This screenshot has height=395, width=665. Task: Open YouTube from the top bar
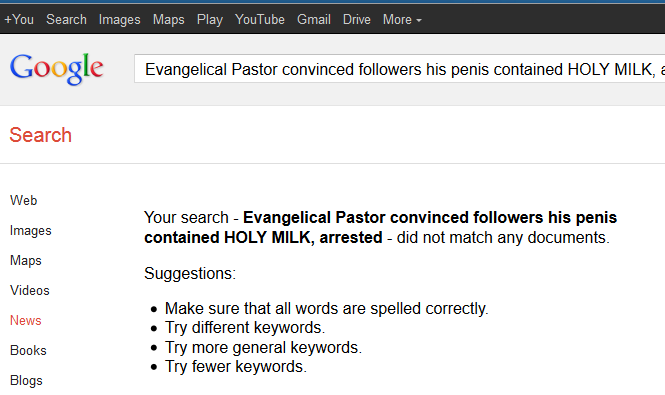260,20
